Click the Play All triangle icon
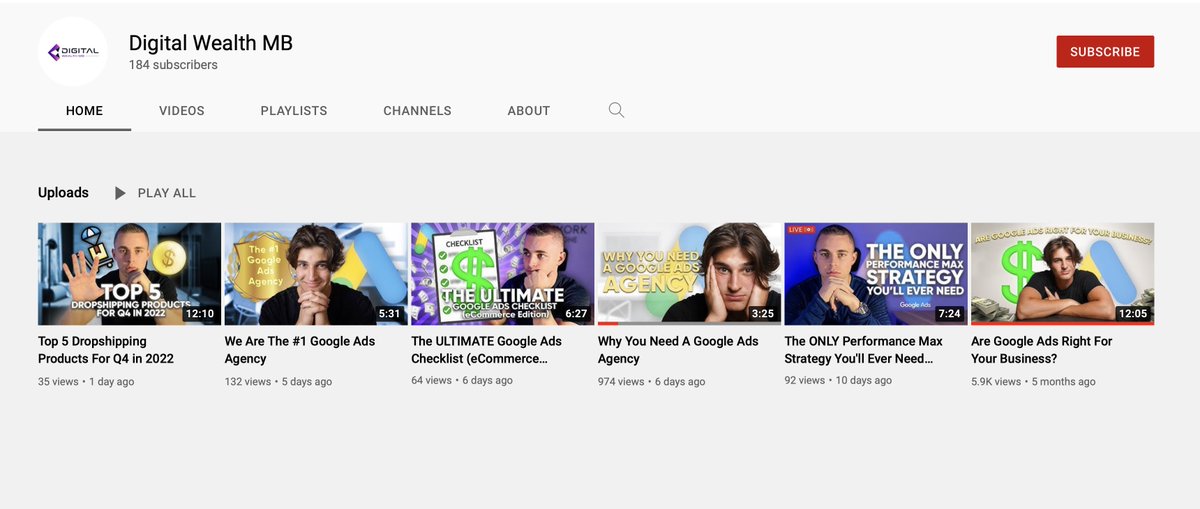The image size is (1200, 509). [x=120, y=193]
